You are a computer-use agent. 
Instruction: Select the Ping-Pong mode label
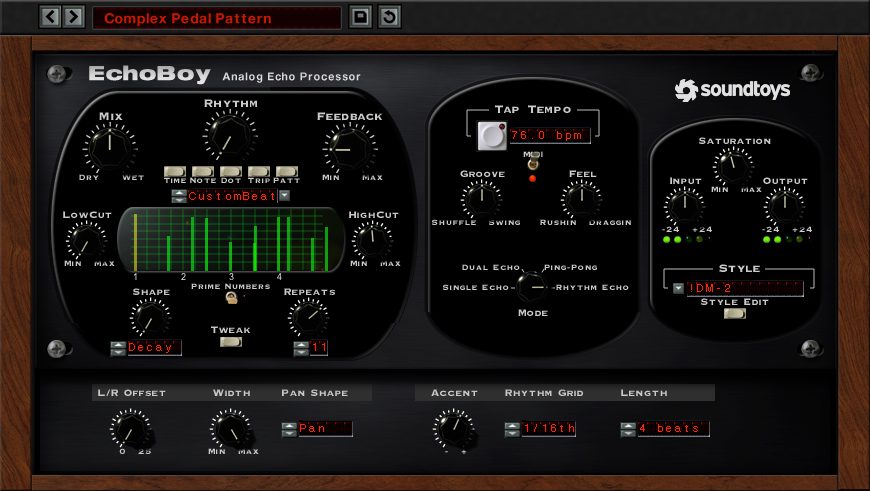point(569,268)
